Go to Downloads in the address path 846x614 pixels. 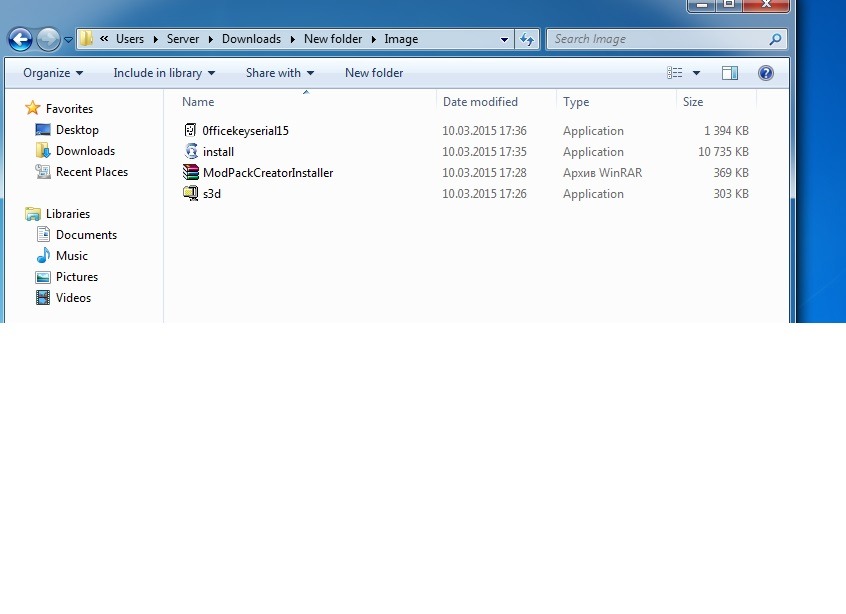tap(251, 39)
